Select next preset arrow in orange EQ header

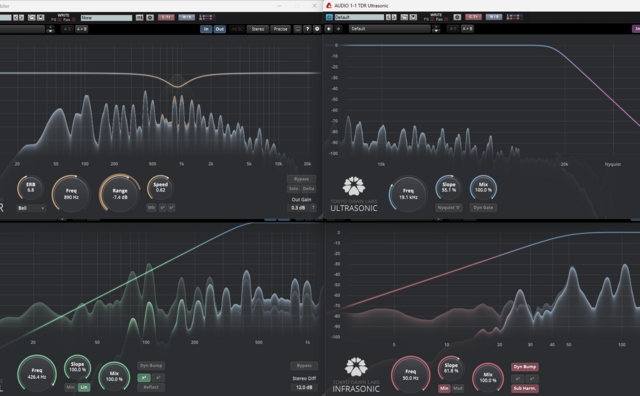[21, 18]
